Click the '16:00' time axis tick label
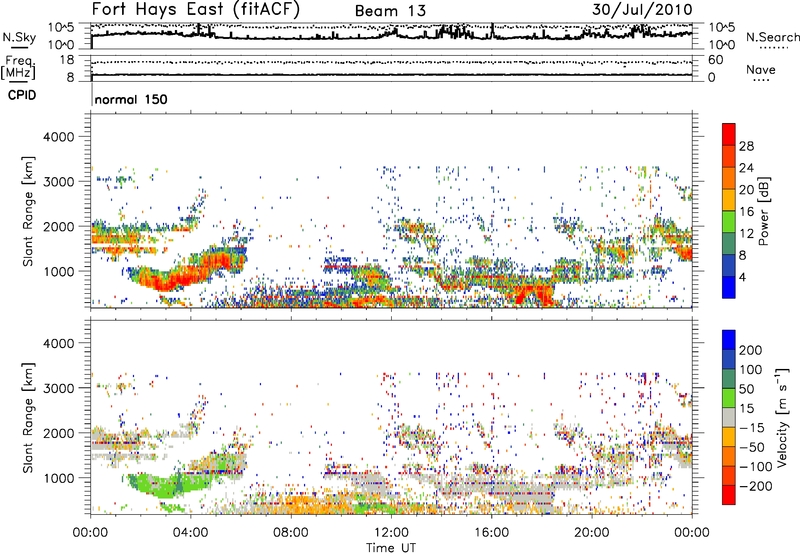The width and height of the screenshot is (800, 554). (491, 533)
